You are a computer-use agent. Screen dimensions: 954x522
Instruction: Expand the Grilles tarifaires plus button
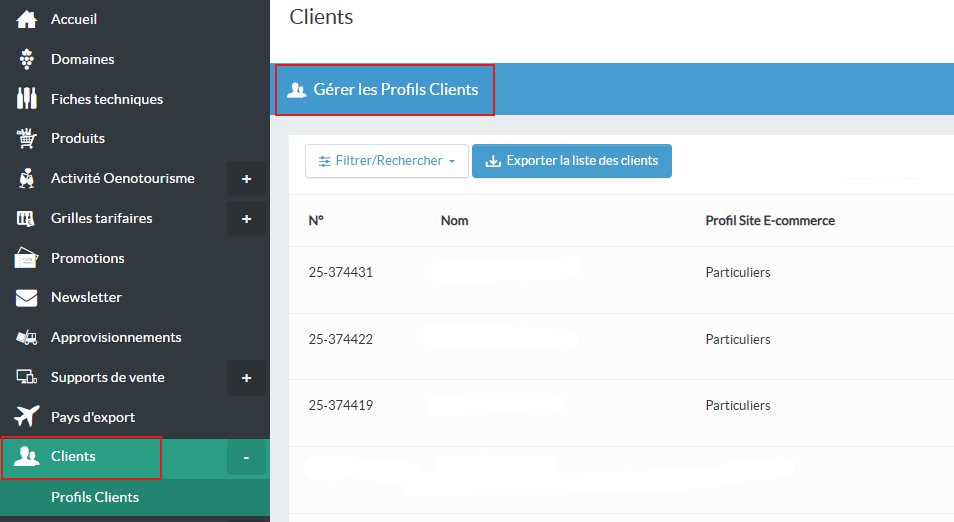click(x=246, y=219)
